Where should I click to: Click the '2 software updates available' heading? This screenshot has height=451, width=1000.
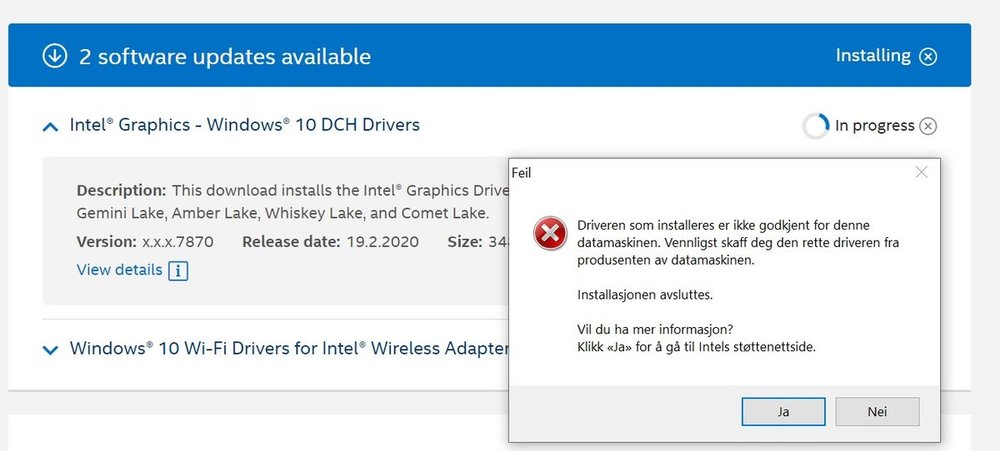tap(224, 56)
